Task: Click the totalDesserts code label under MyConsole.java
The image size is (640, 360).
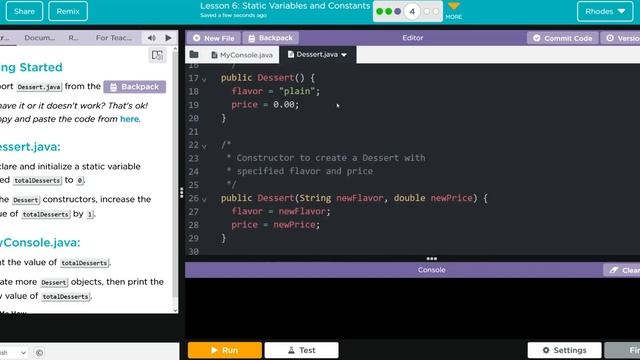Action: [84, 263]
